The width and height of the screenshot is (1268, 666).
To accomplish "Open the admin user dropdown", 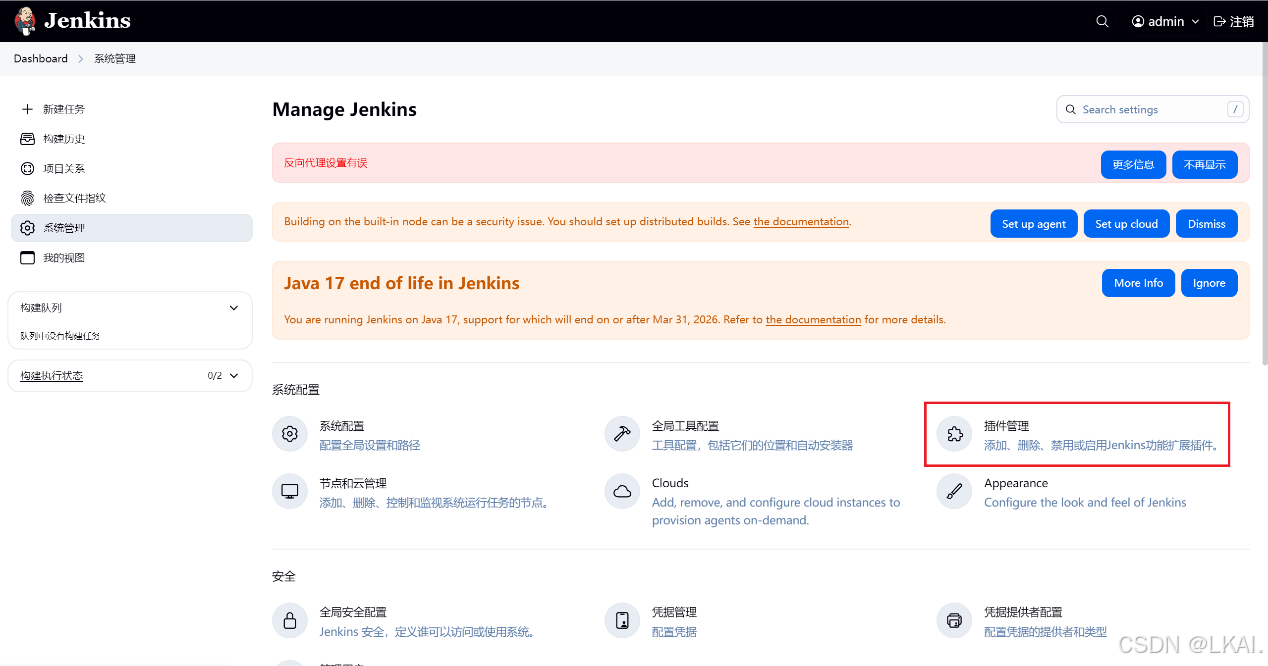I will 1165,21.
